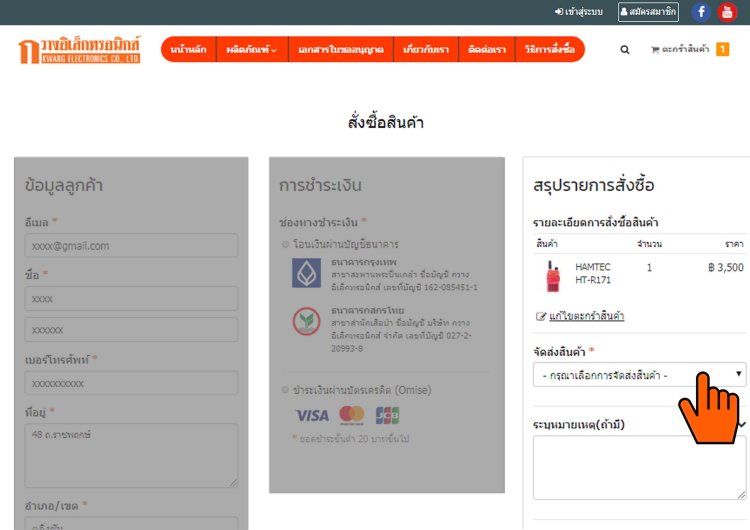This screenshot has height=530, width=750.
Task: Click the VISA card icon
Action: [x=312, y=415]
